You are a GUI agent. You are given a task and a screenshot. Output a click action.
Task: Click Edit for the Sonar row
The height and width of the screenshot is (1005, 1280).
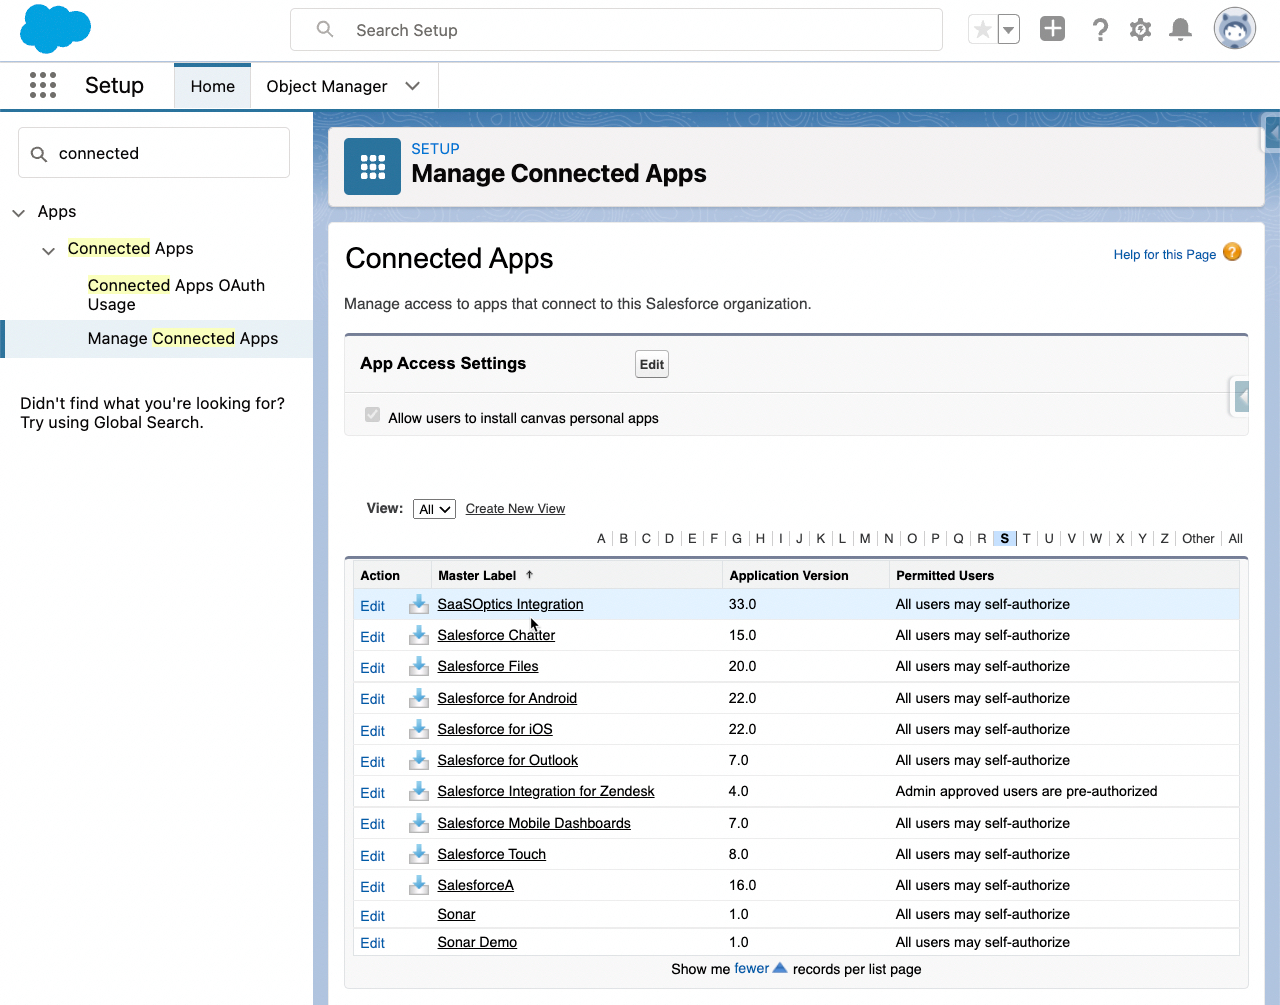pyautogui.click(x=372, y=916)
